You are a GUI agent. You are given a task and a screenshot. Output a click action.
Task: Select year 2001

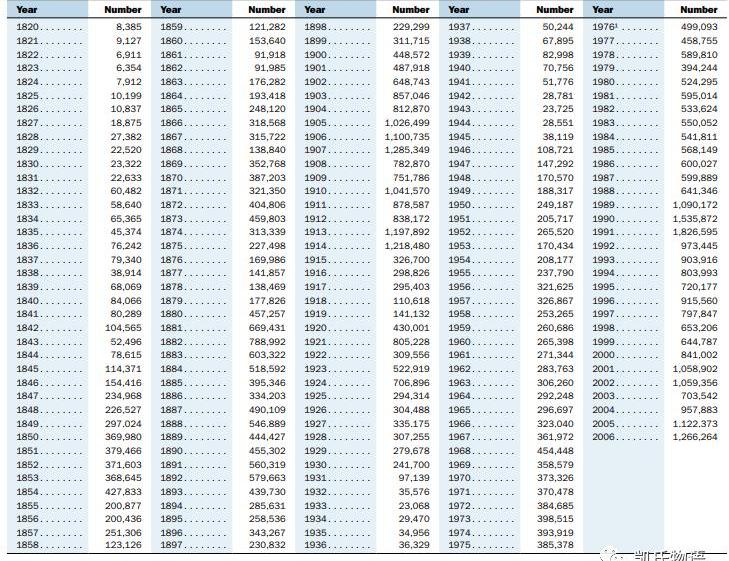pyautogui.click(x=604, y=369)
